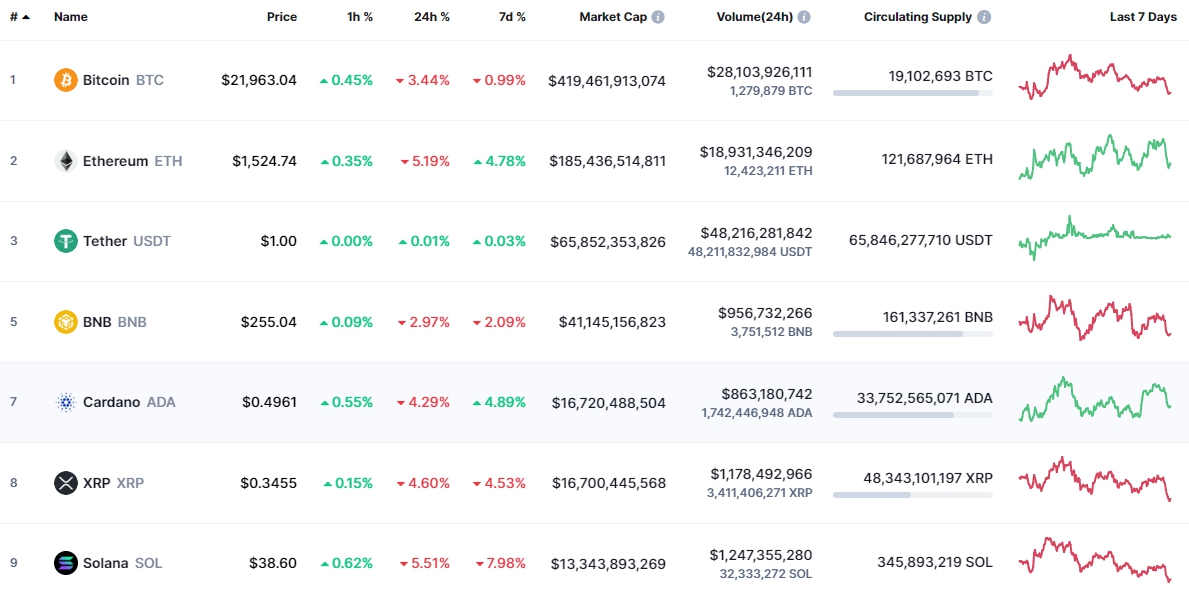Click Ethereum's circulating supply 121,687,964 ETH
This screenshot has width=1189, height=598.
[937, 159]
